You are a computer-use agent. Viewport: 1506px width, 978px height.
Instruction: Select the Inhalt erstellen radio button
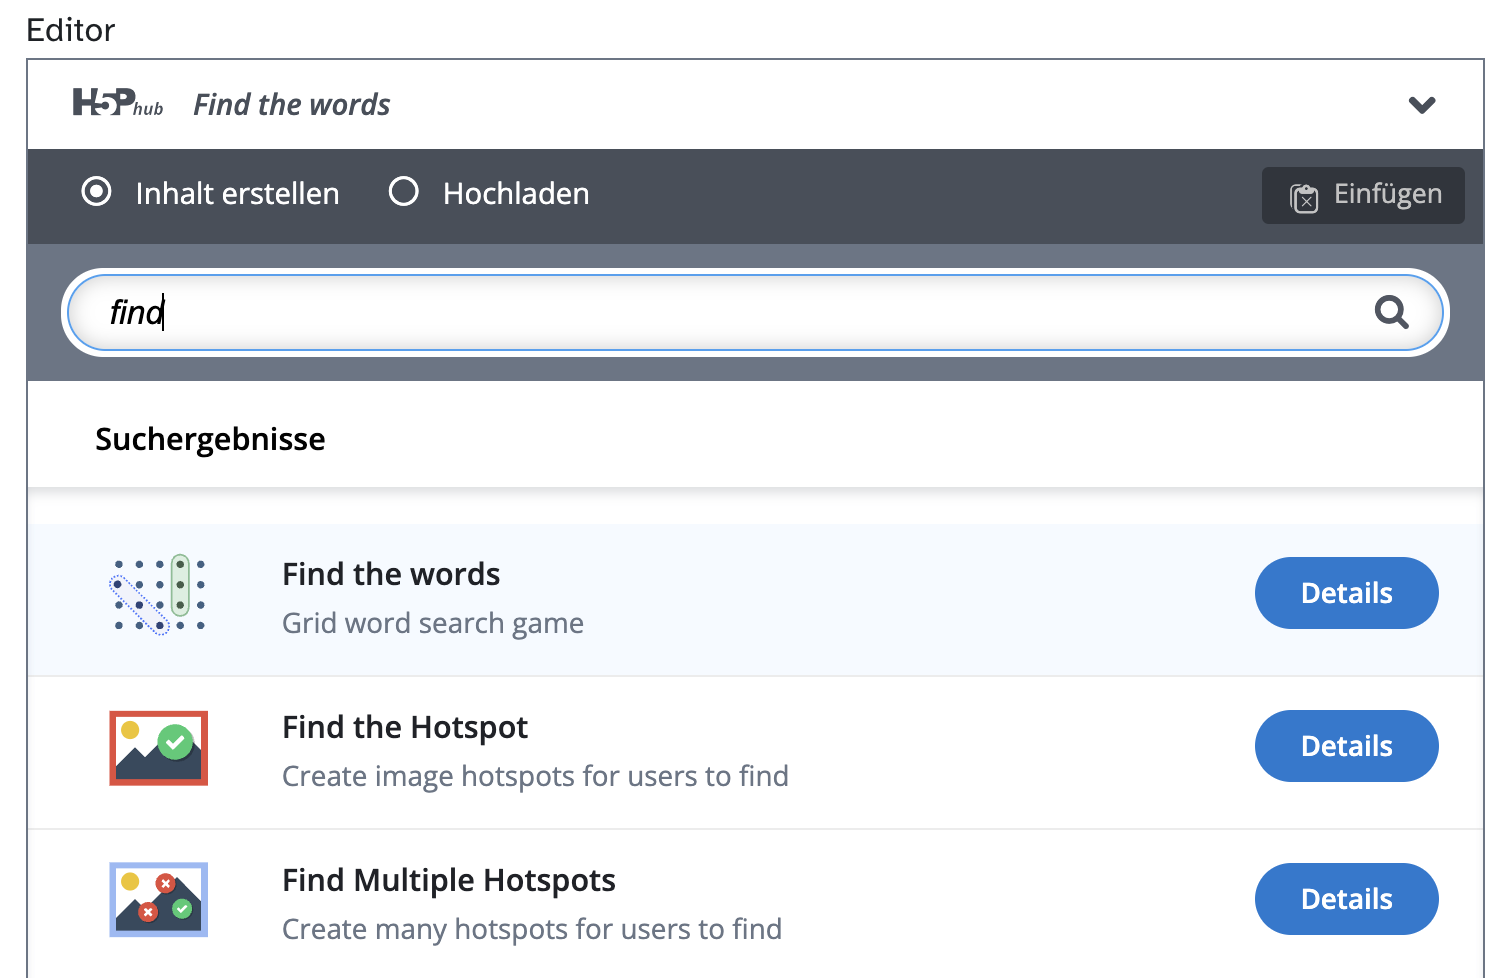(97, 192)
